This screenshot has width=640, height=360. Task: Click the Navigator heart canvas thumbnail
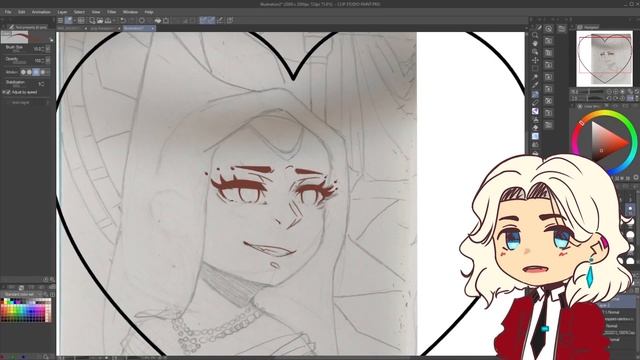click(x=604, y=59)
